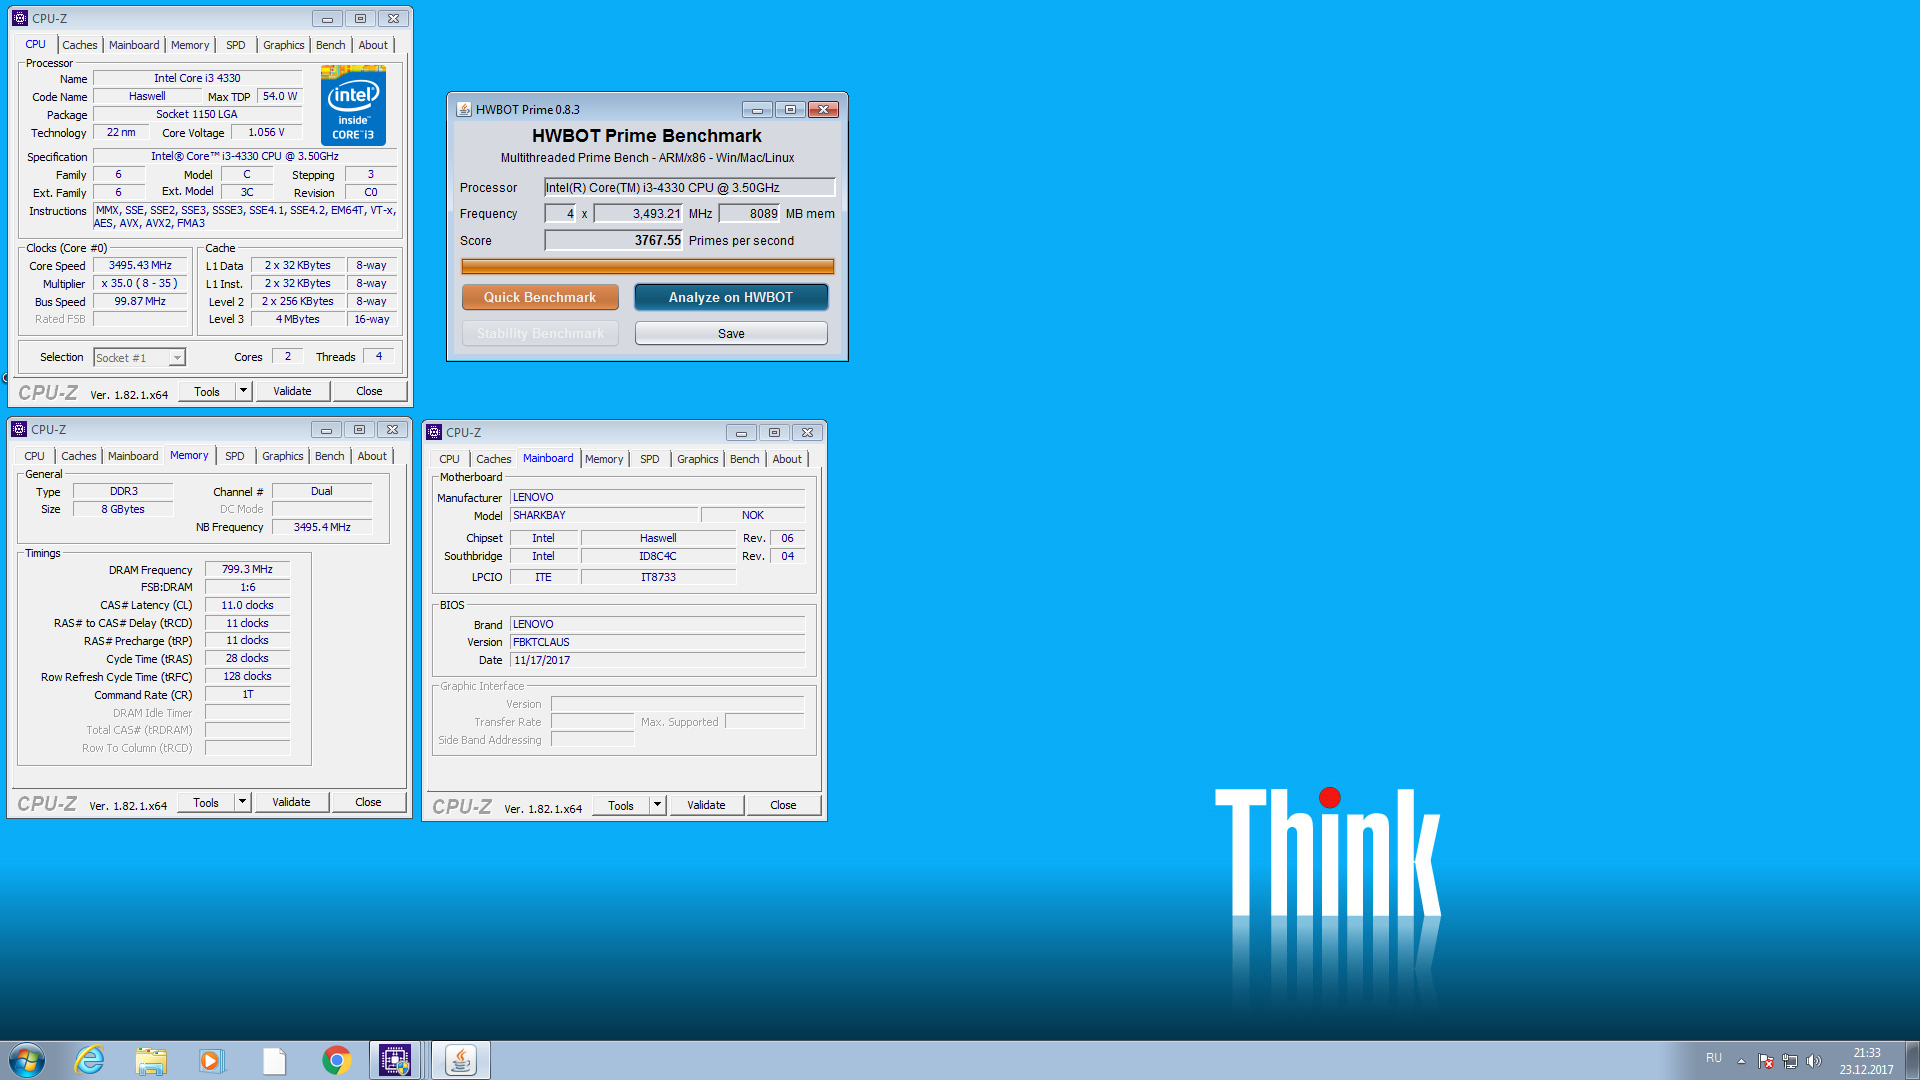Open the Socket #1 selection dropdown
This screenshot has height=1080, width=1920.
point(139,357)
